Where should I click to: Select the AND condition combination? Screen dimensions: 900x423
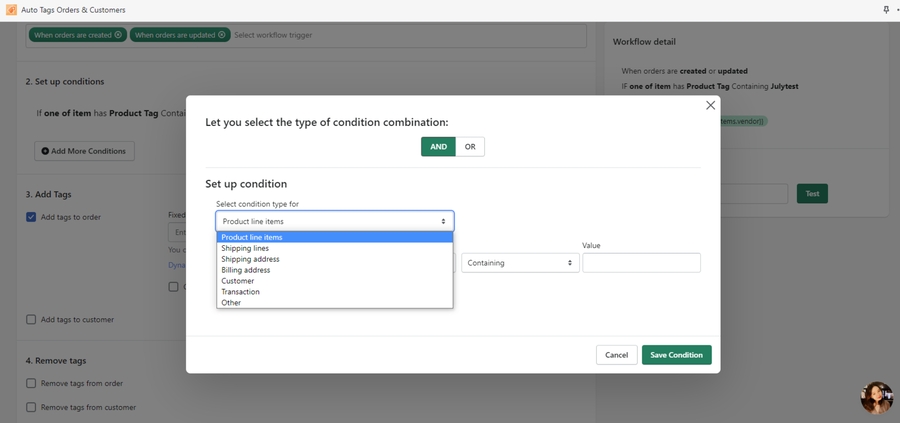coord(438,147)
